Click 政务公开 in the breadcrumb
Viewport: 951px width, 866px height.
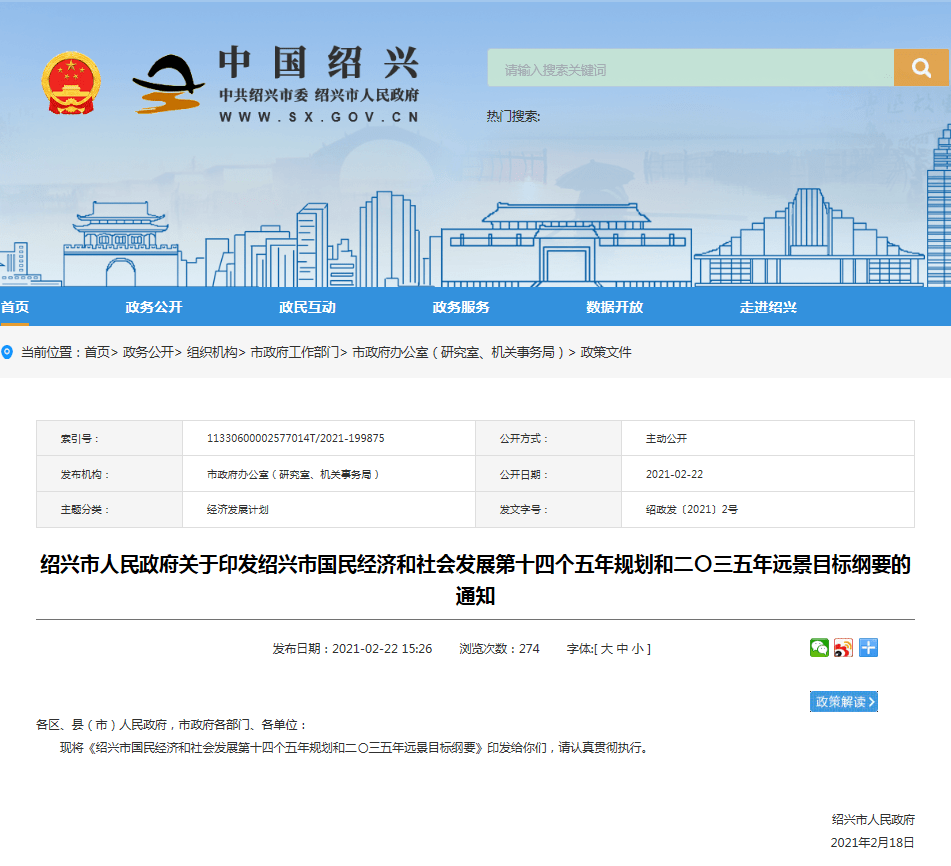pos(149,352)
